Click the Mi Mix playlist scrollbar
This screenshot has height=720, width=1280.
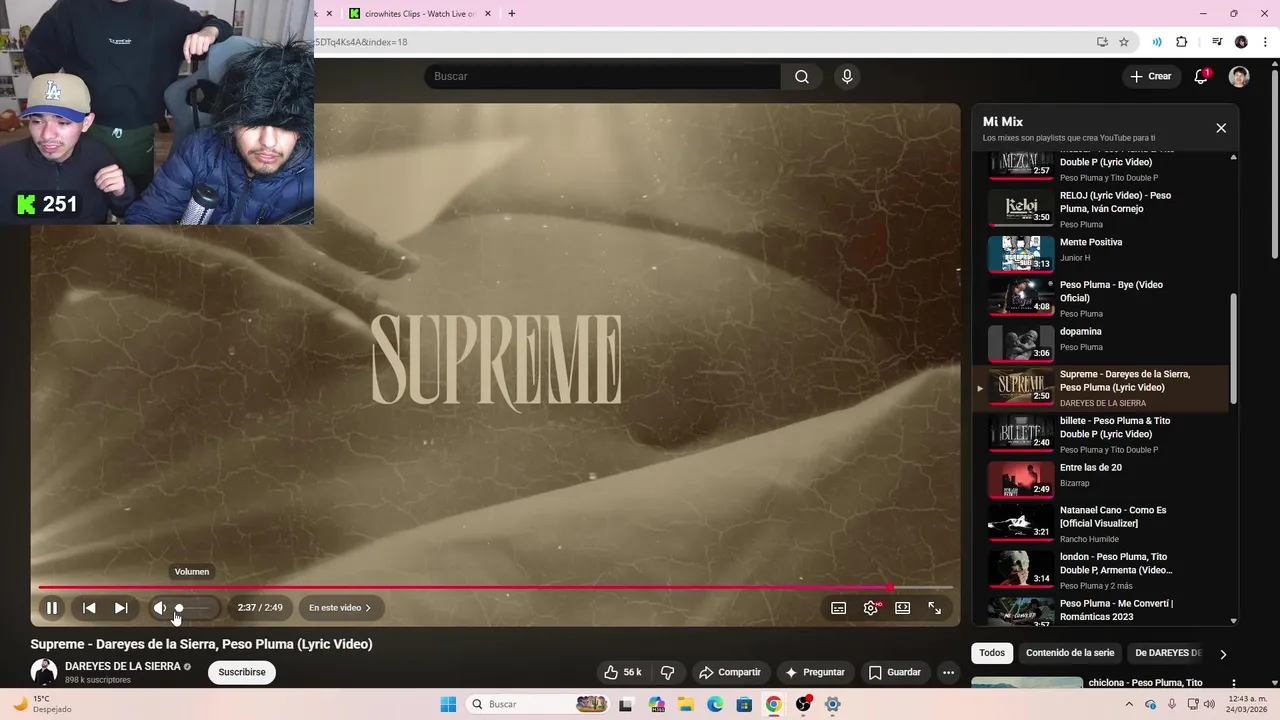pos(1233,348)
